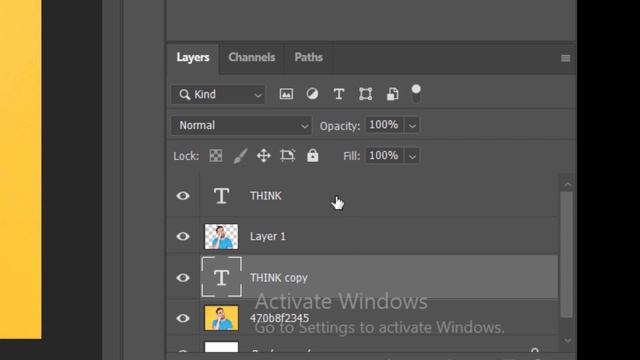This screenshot has width=640, height=360.
Task: Hide Layer 1 visibility
Action: [x=183, y=236]
